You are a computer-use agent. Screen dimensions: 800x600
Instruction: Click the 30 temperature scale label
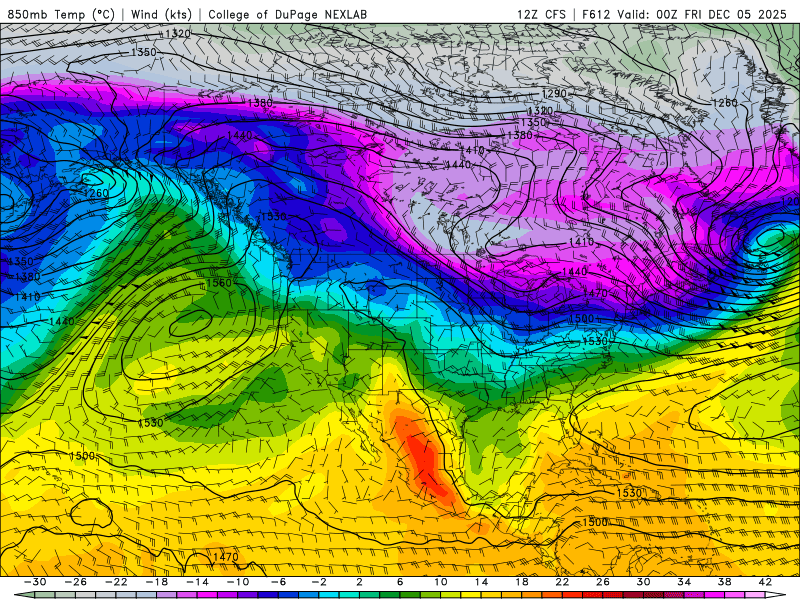click(x=643, y=582)
